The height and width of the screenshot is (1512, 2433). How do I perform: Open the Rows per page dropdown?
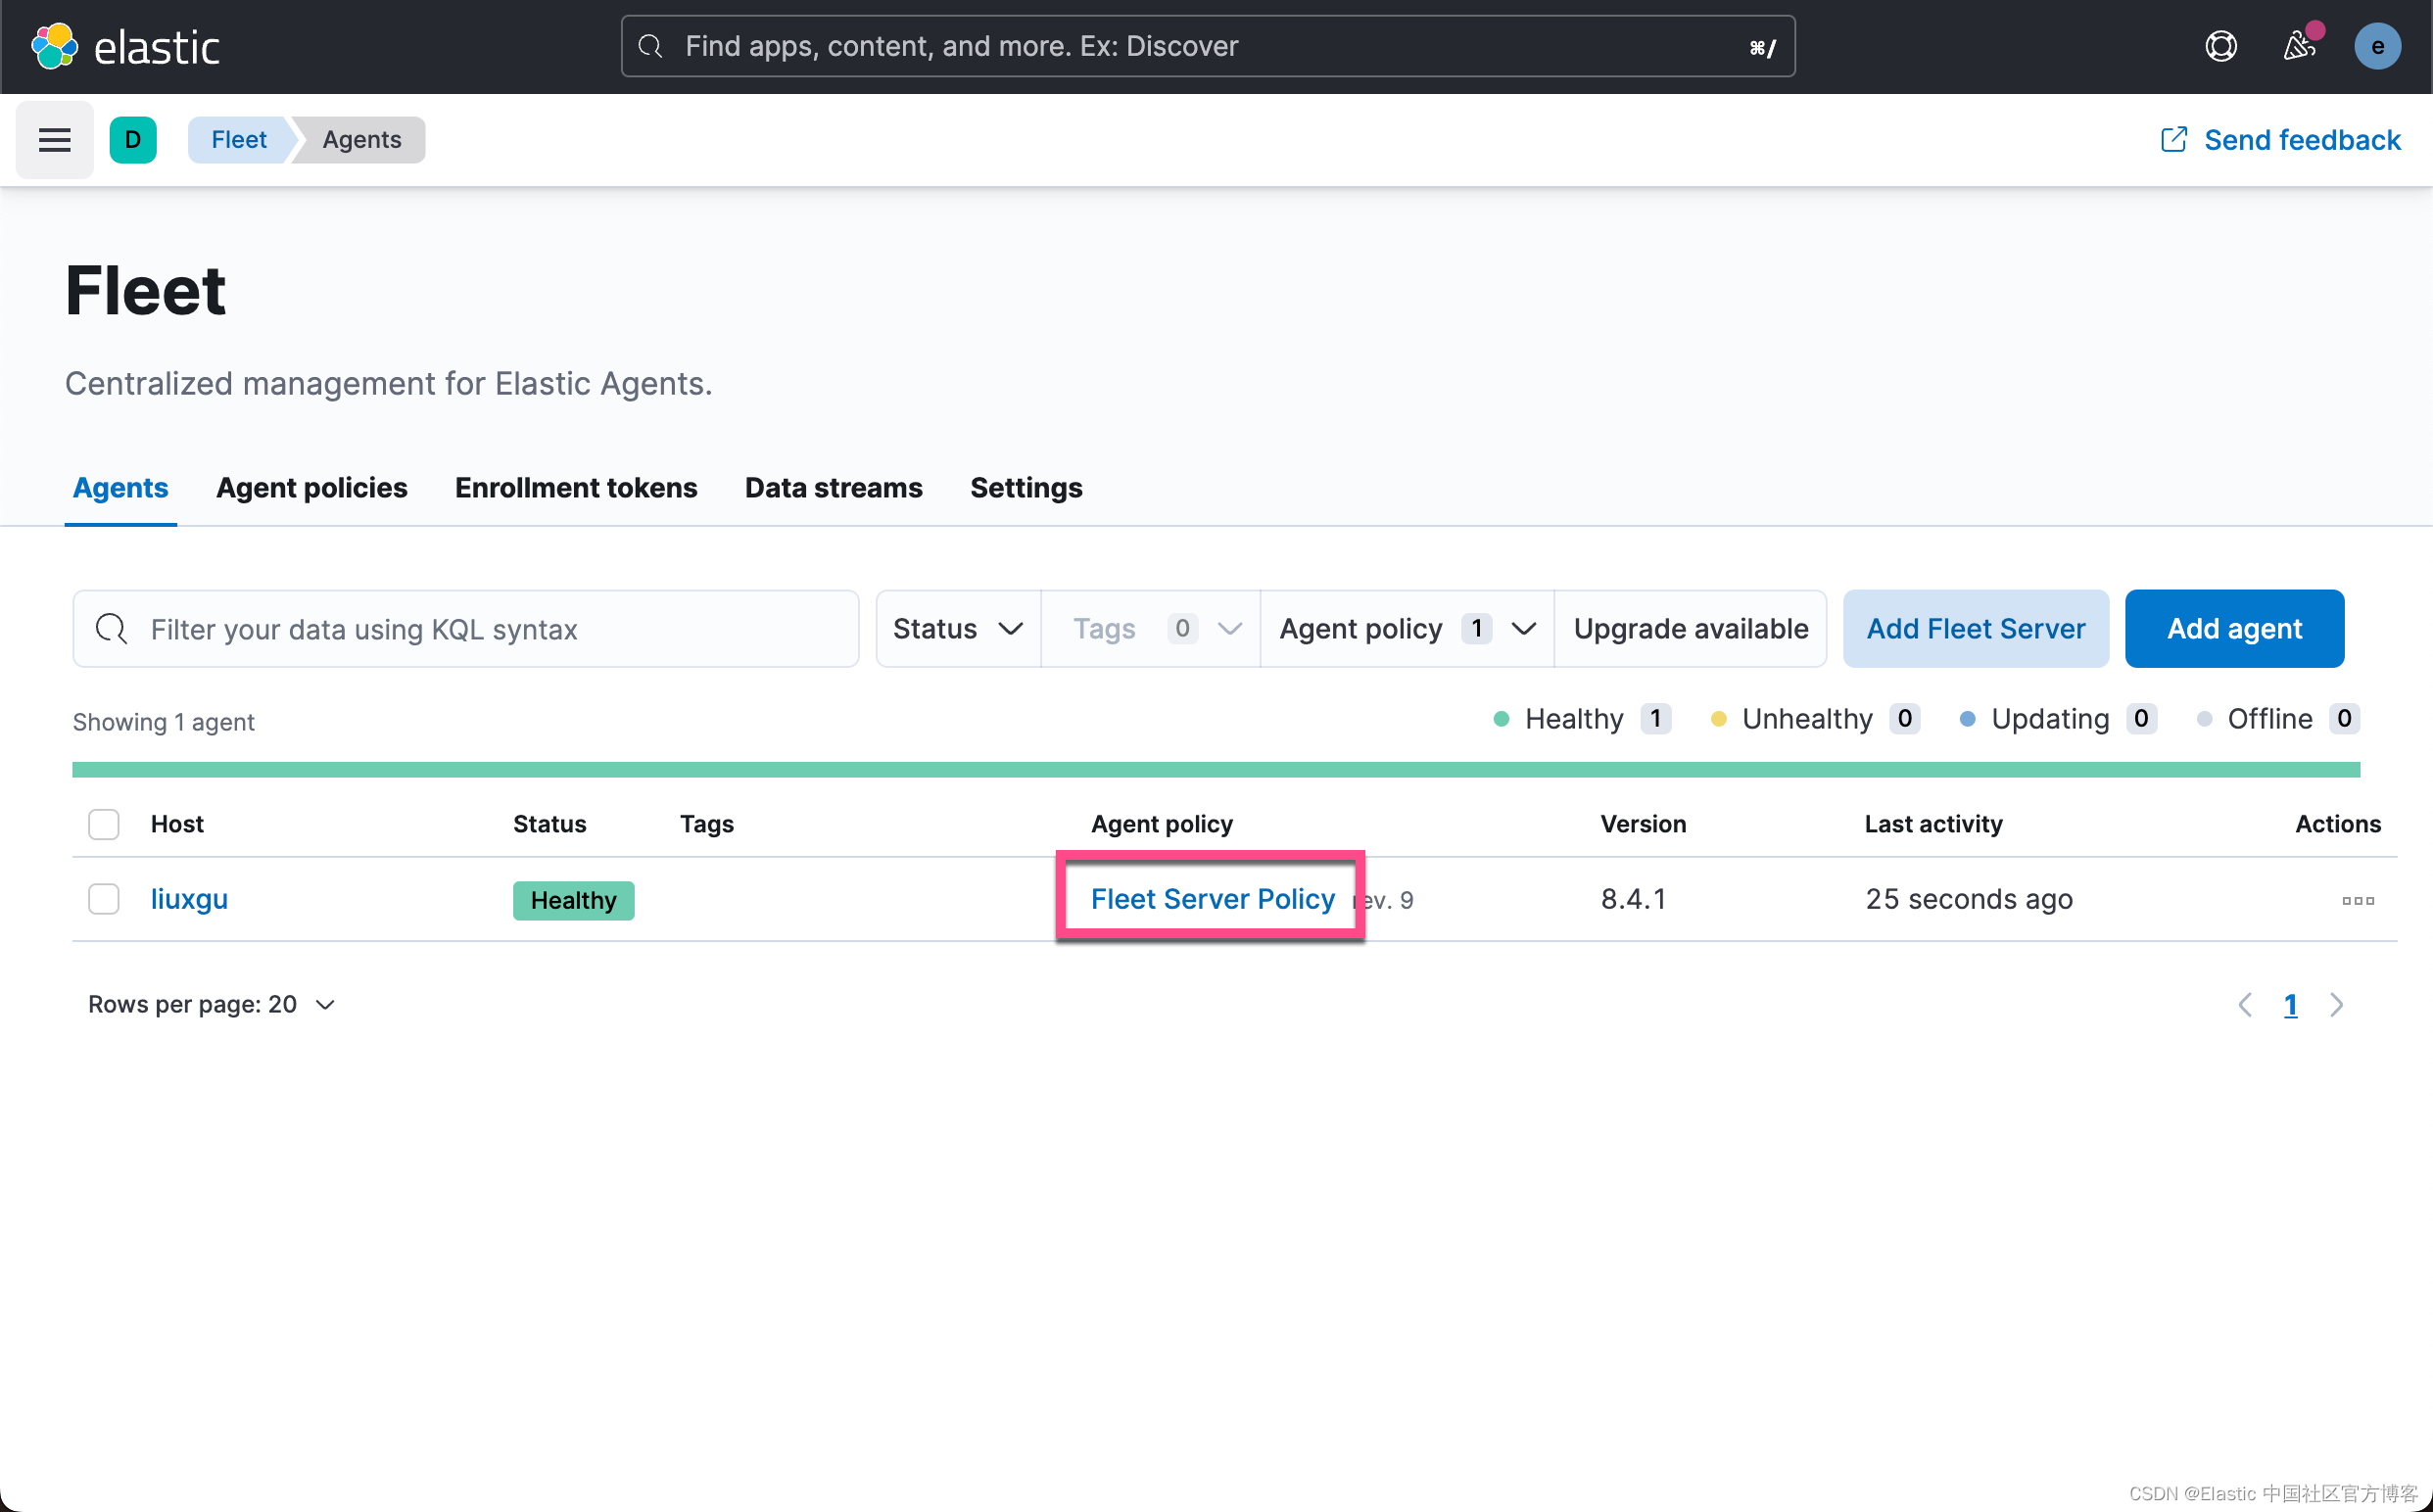pos(211,1004)
